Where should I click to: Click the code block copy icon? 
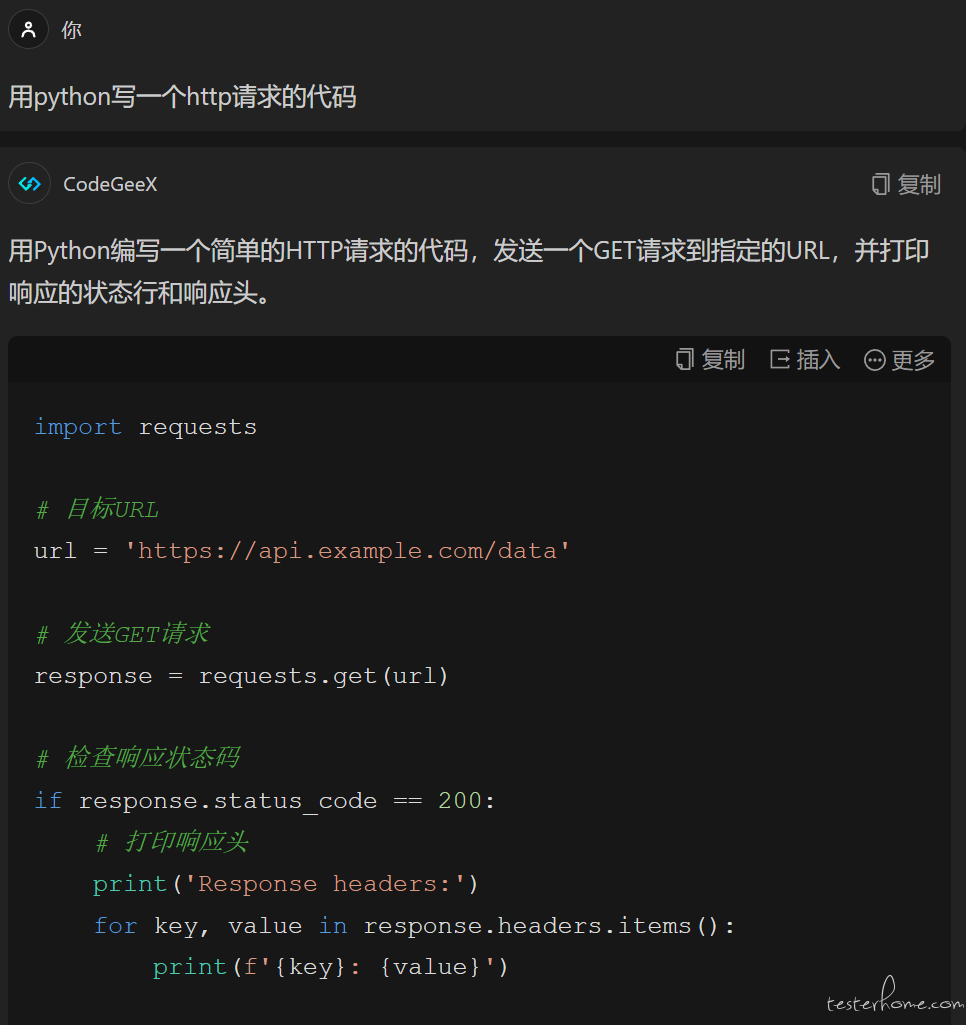pos(684,360)
